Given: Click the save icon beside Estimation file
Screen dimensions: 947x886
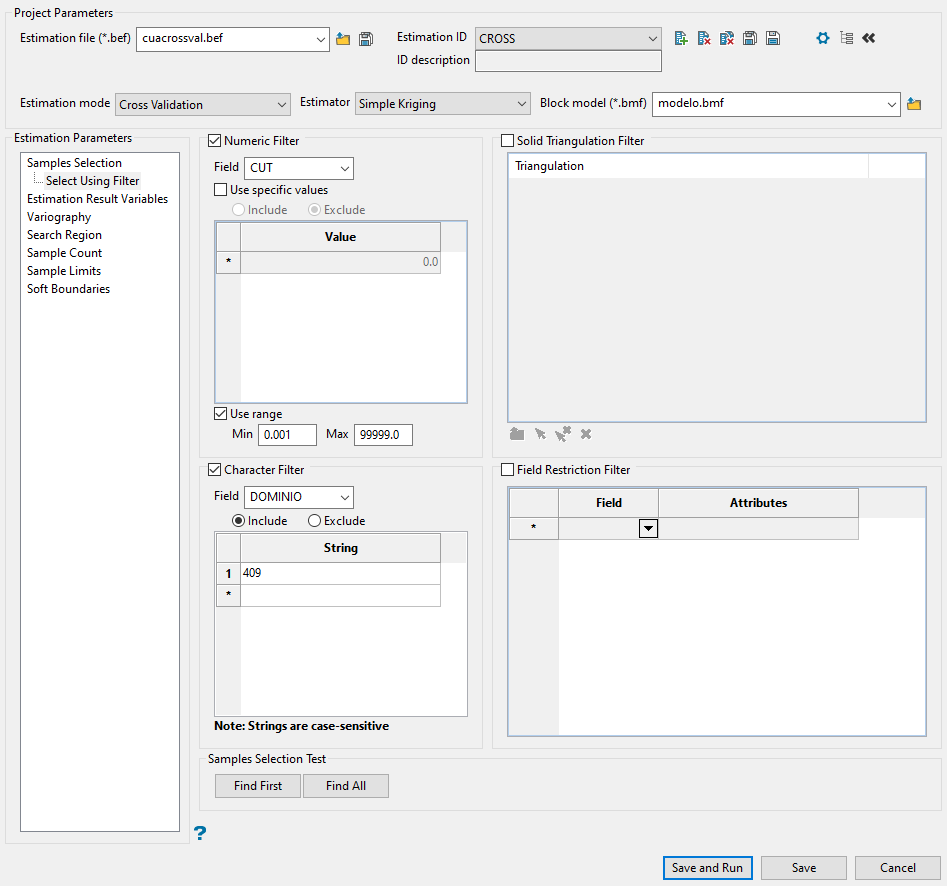Looking at the screenshot, I should click(x=366, y=39).
